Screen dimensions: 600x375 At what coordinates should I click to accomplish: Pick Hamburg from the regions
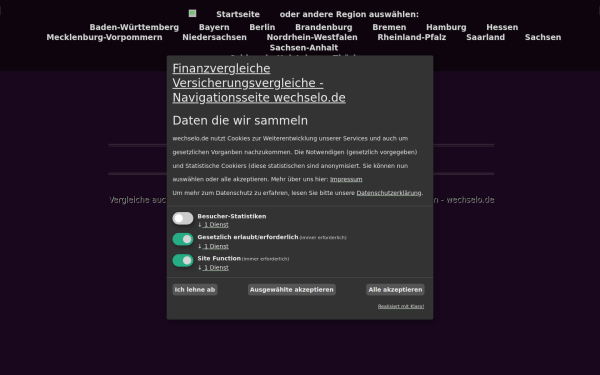coord(446,27)
